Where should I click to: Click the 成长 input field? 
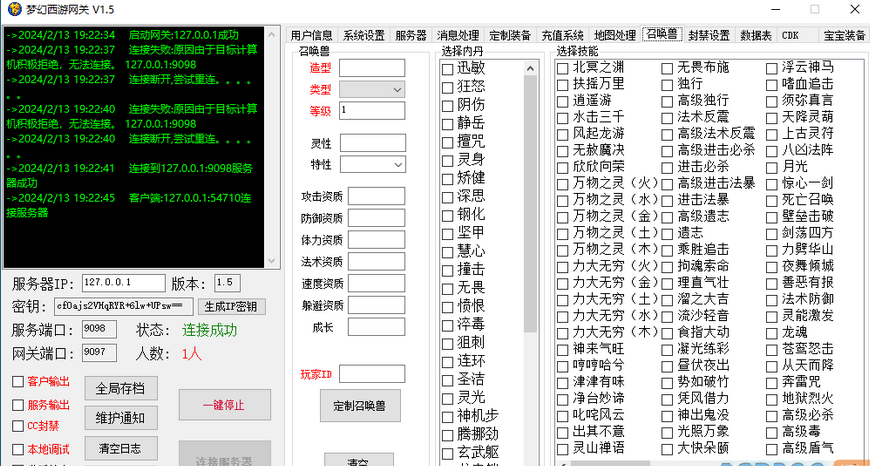click(x=377, y=327)
